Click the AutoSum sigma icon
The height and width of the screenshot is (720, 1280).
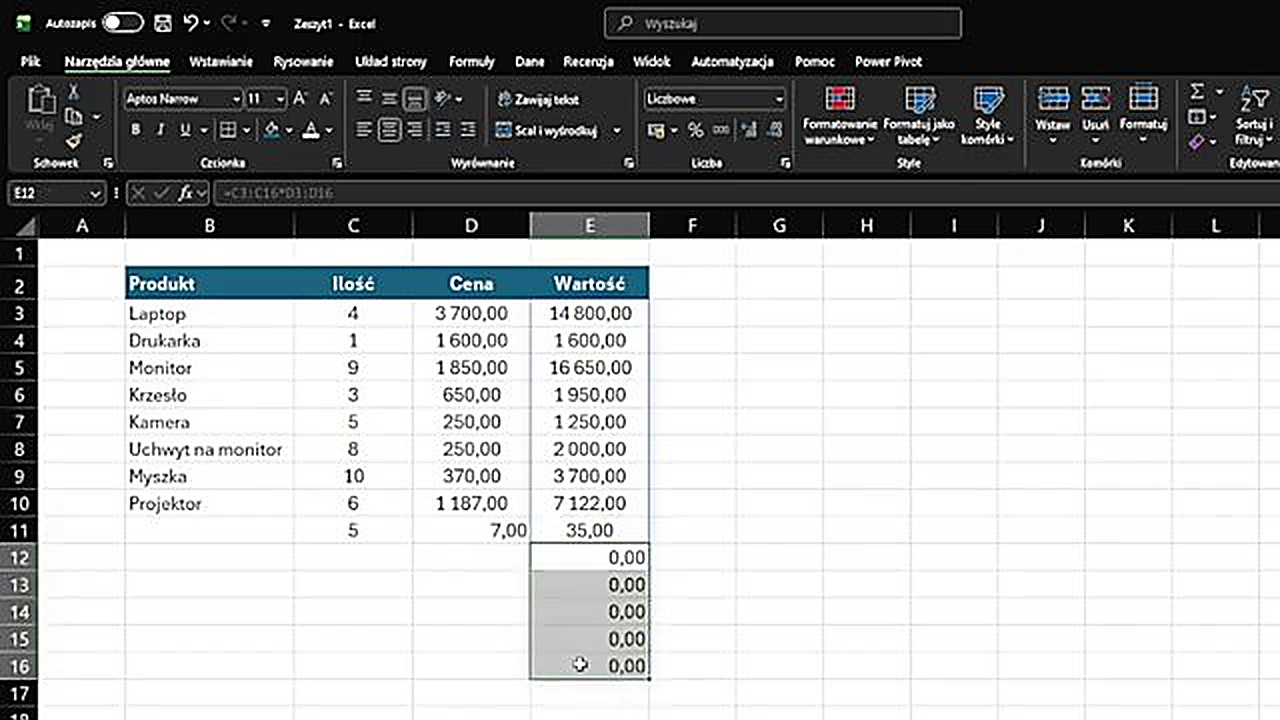1196,92
